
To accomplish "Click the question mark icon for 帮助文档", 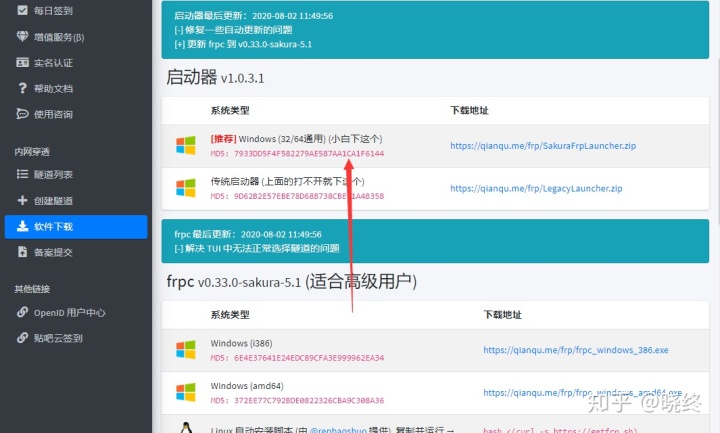I will pos(22,88).
